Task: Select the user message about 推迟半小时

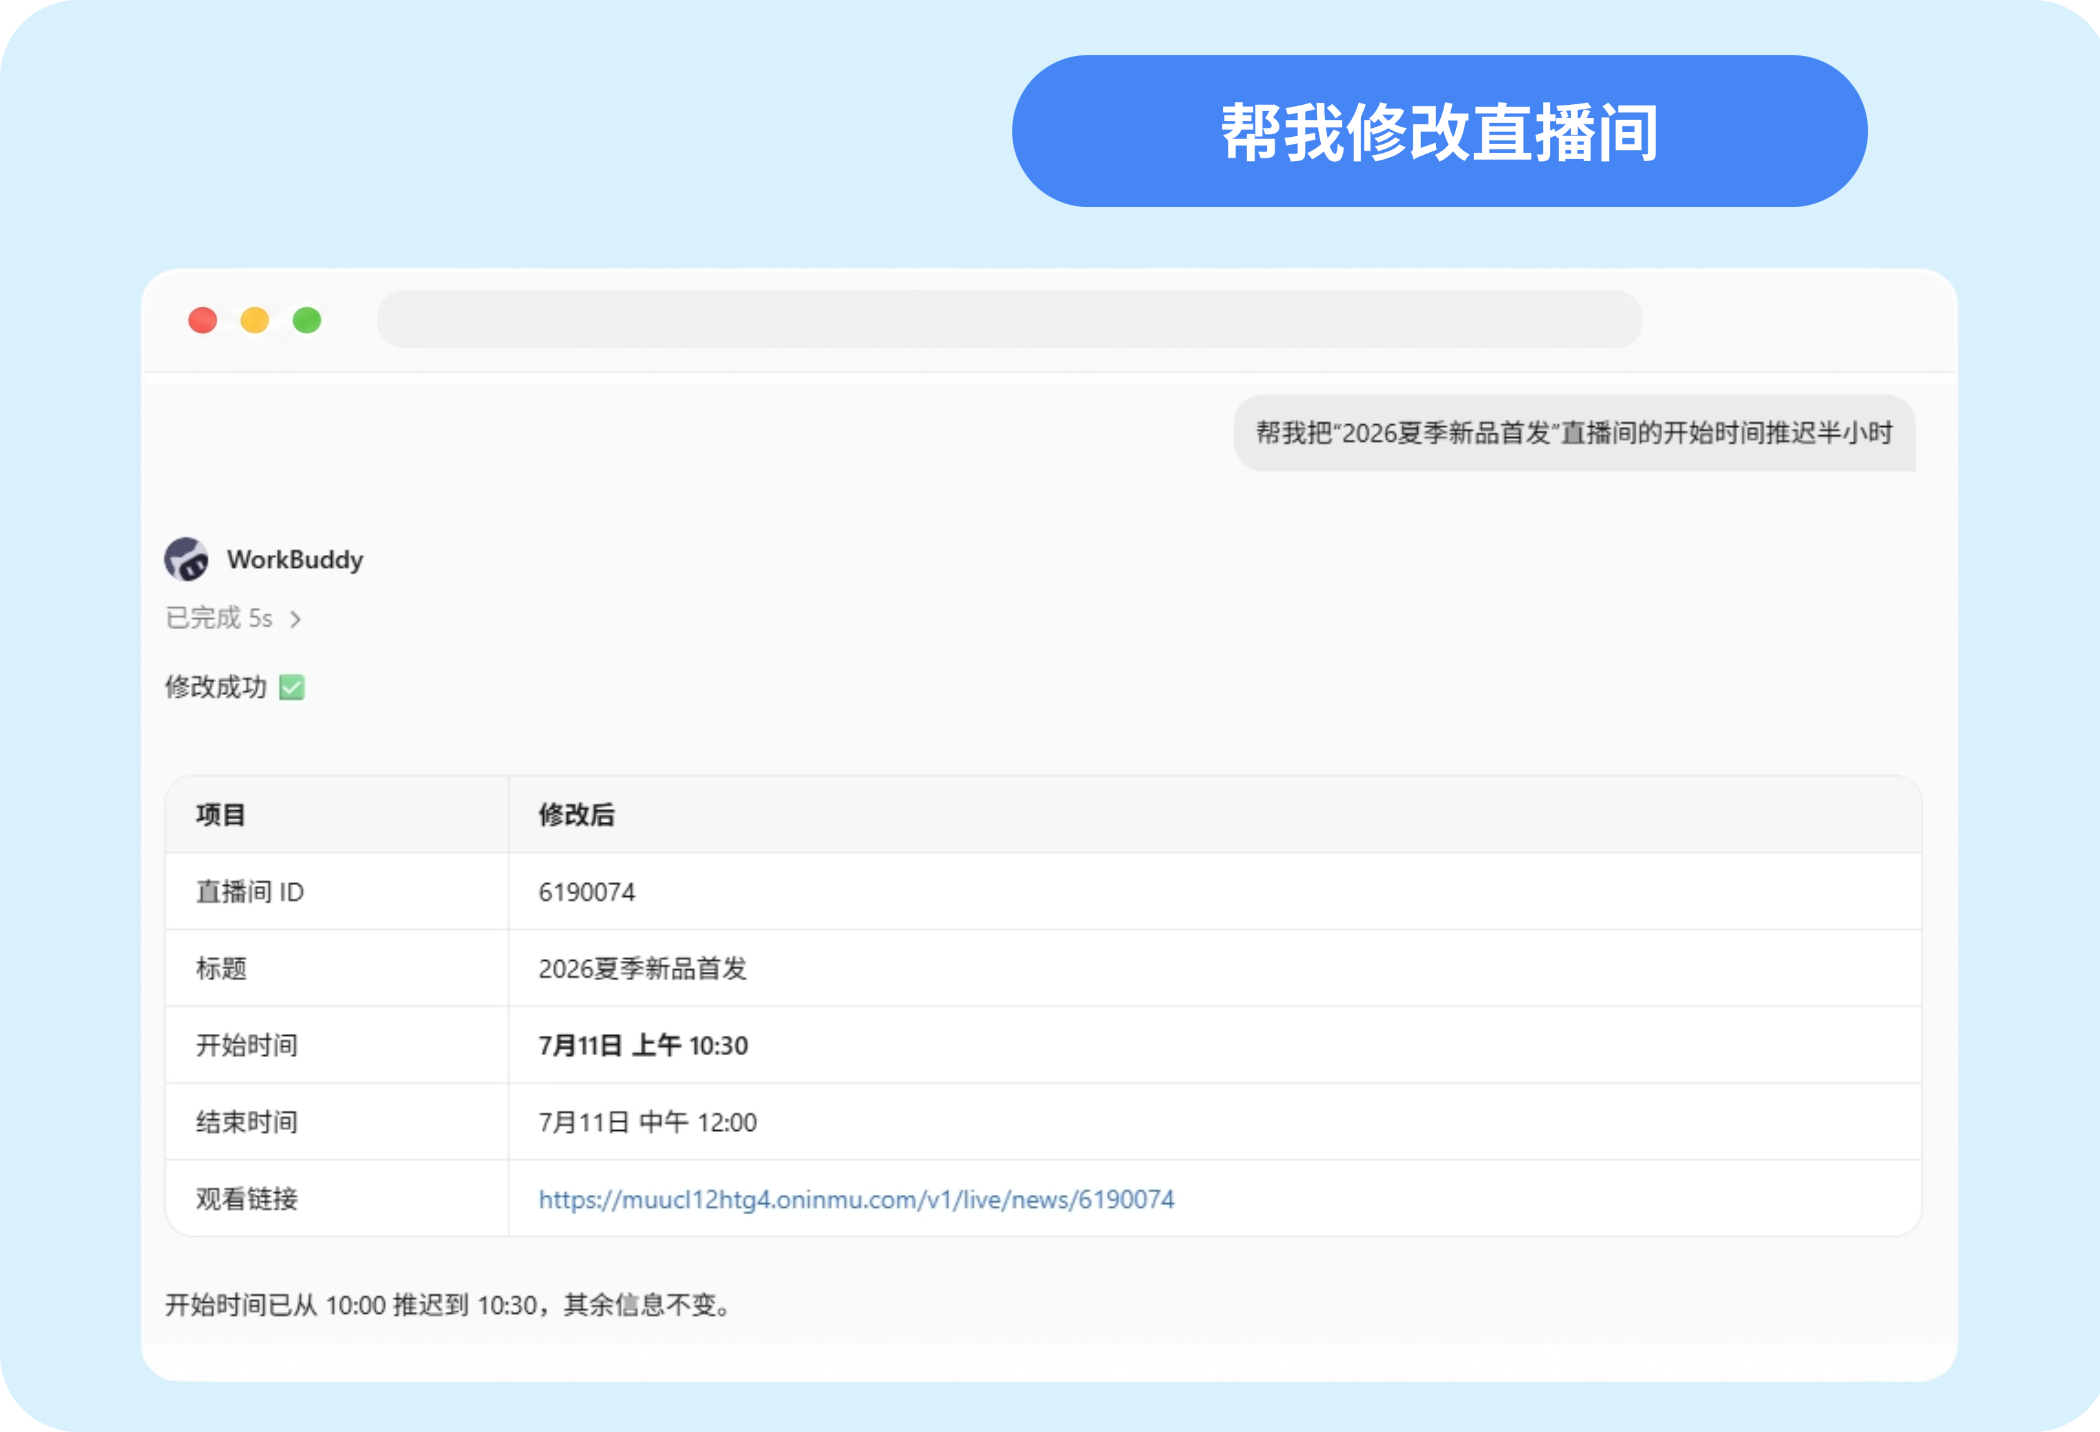Action: coord(1574,433)
